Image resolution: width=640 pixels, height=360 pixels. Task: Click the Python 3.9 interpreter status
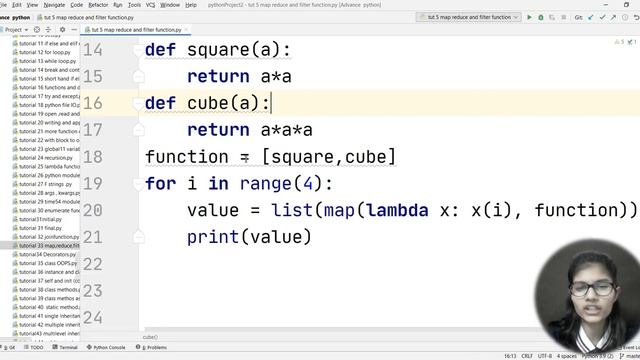tap(598, 356)
